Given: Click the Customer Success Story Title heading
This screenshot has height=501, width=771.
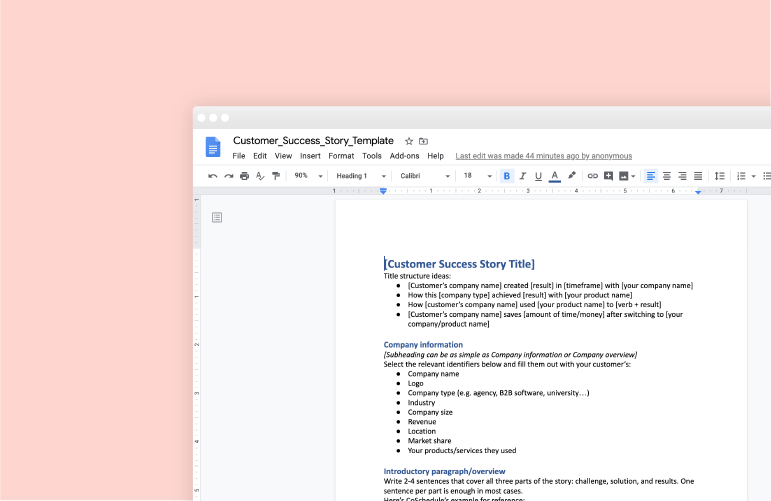Looking at the screenshot, I should coord(459,264).
